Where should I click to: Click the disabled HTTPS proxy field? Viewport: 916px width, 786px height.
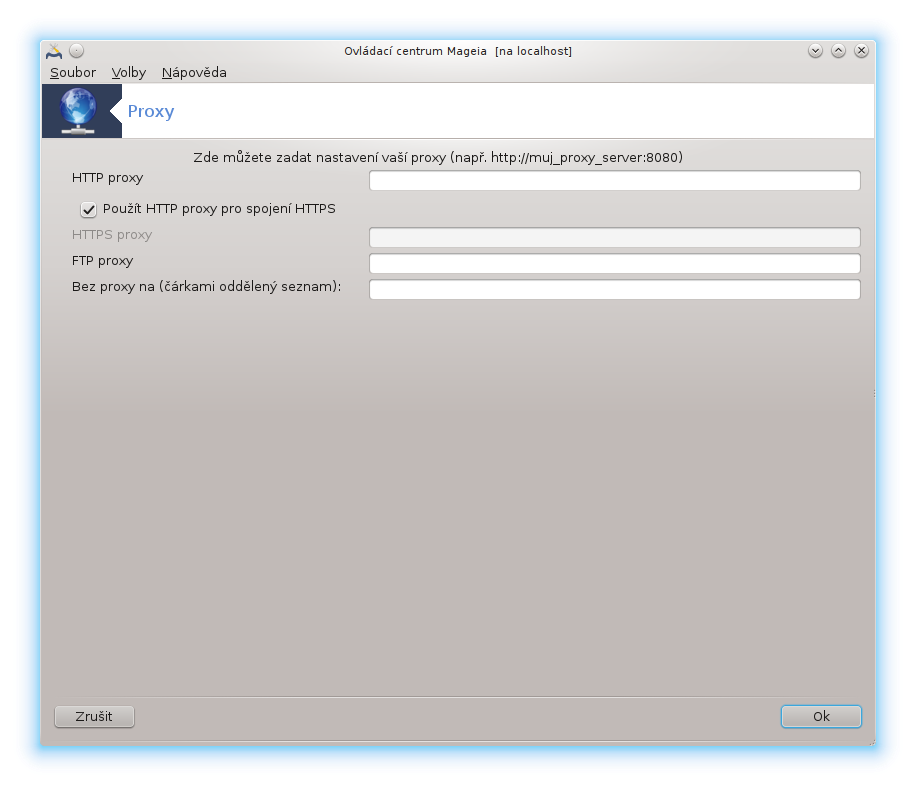(x=615, y=237)
